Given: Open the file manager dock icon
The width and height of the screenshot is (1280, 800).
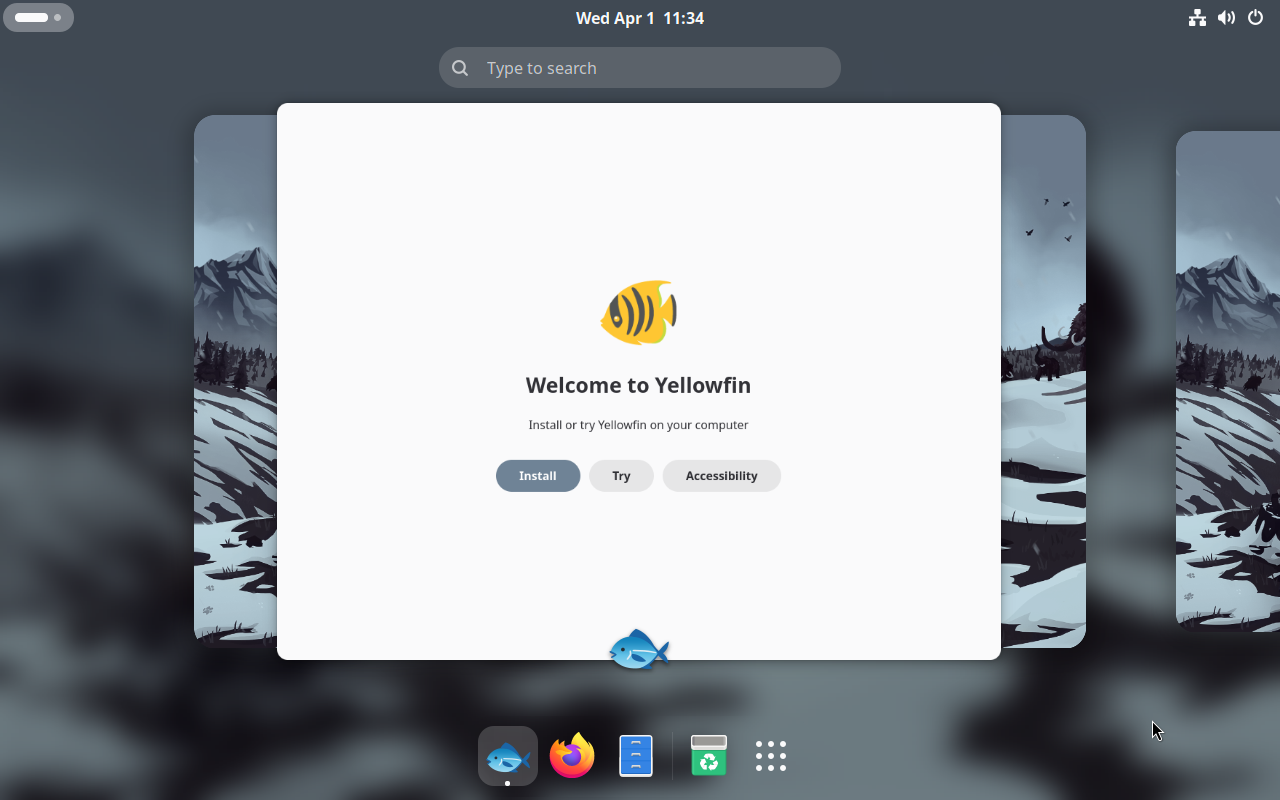Looking at the screenshot, I should pos(636,756).
